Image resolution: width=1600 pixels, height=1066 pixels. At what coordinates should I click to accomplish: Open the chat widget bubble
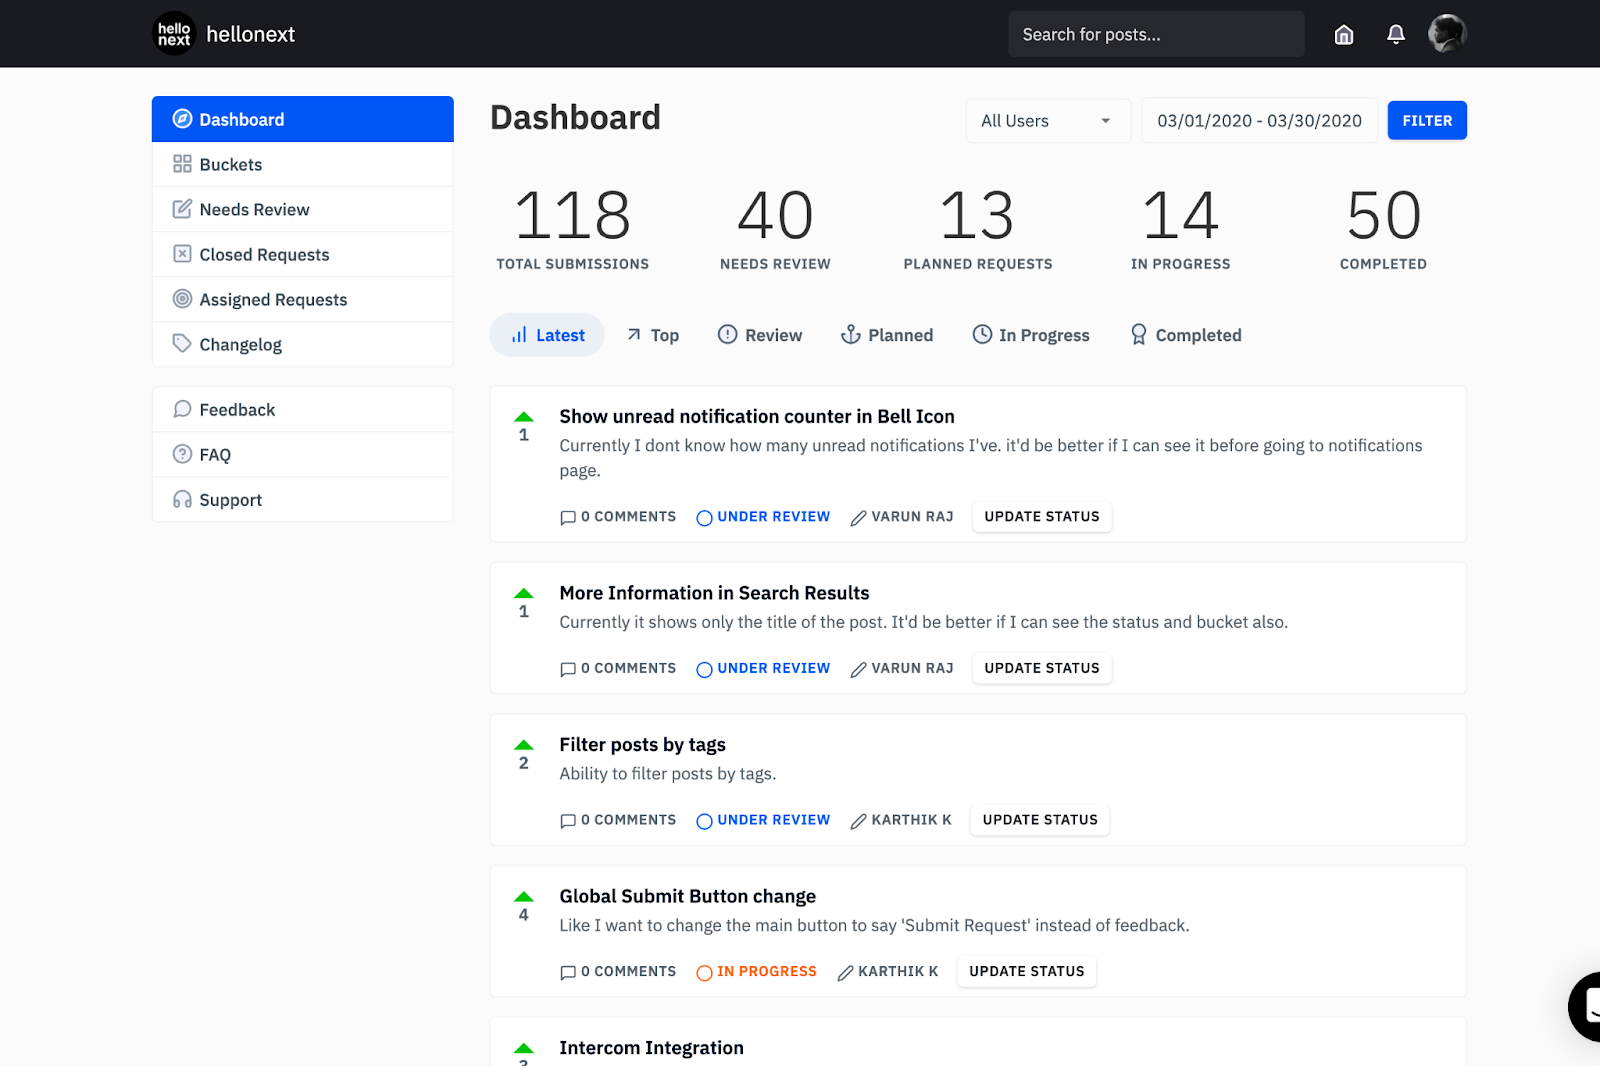click(1588, 1006)
